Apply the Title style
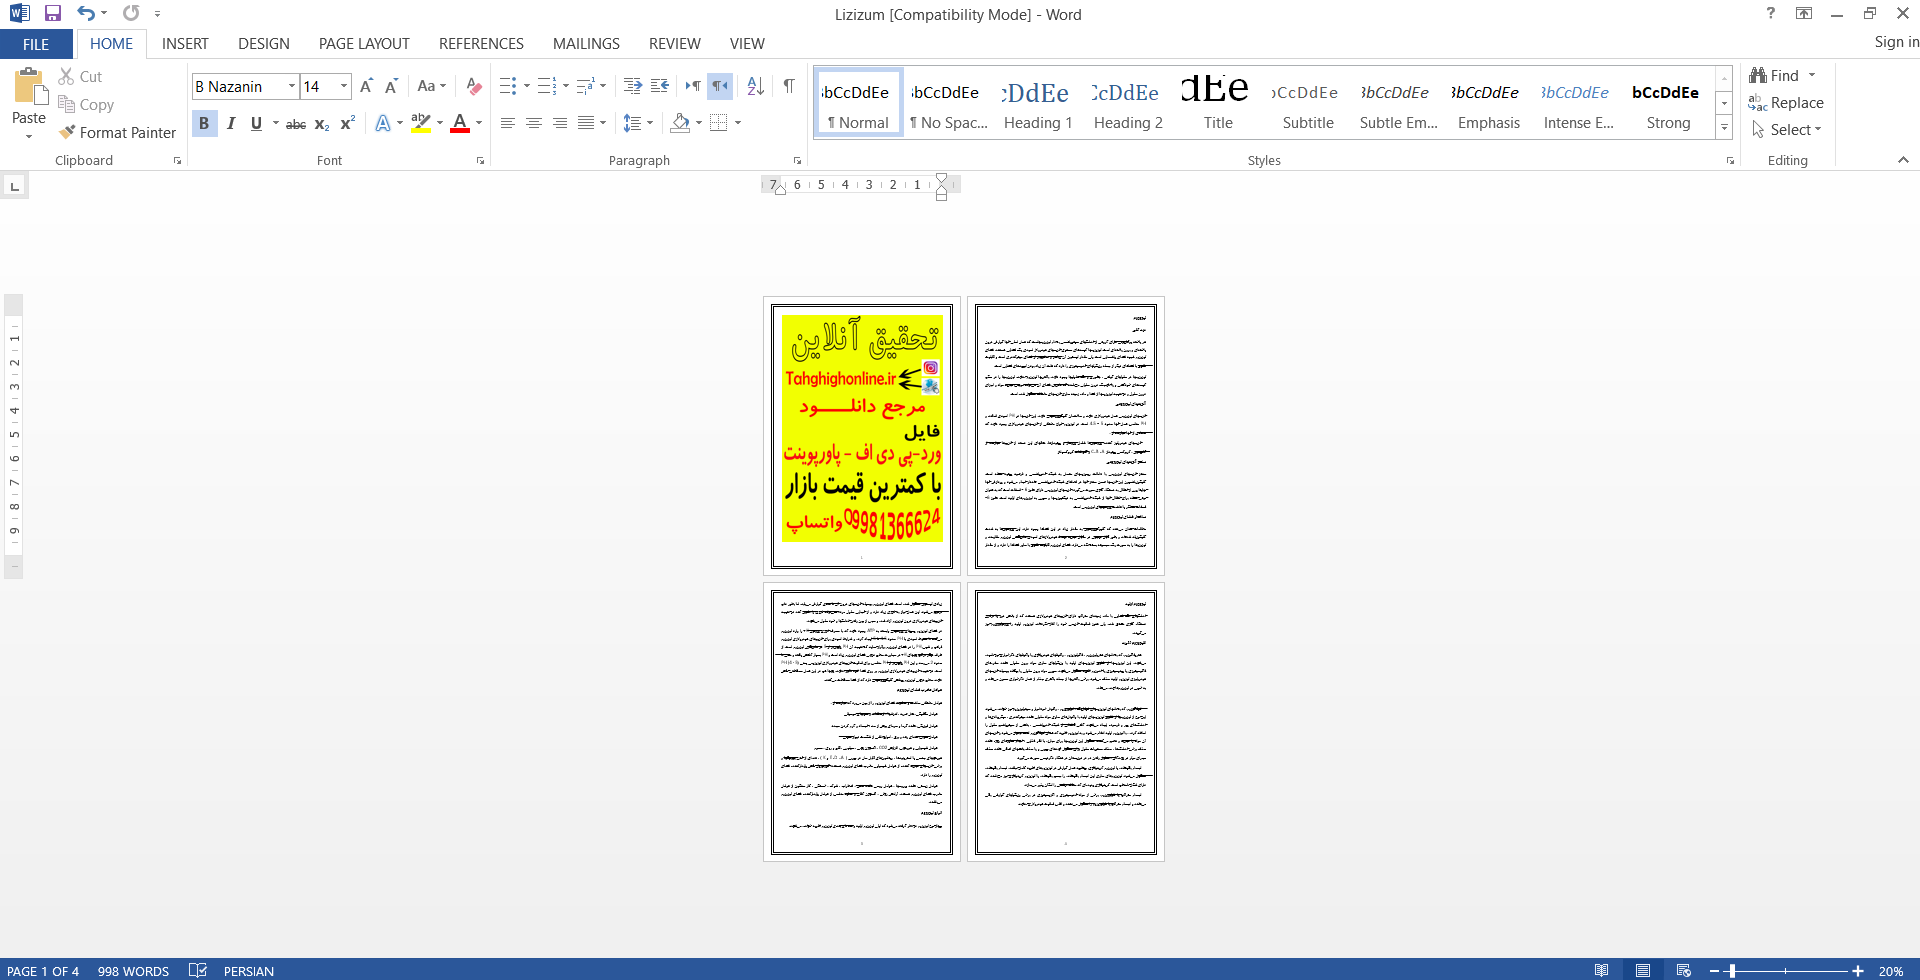 coord(1218,104)
